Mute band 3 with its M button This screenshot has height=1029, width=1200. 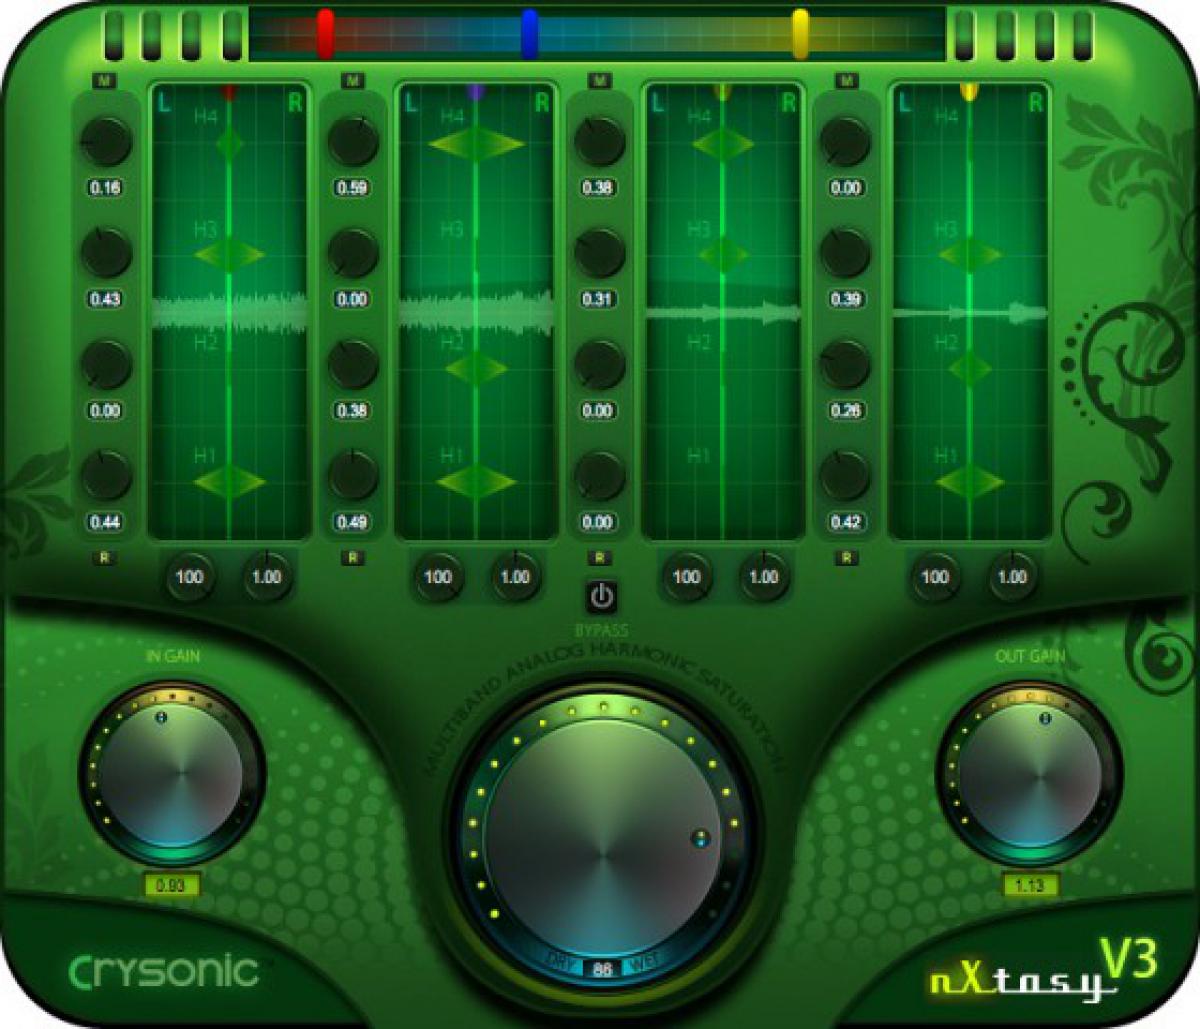[599, 80]
